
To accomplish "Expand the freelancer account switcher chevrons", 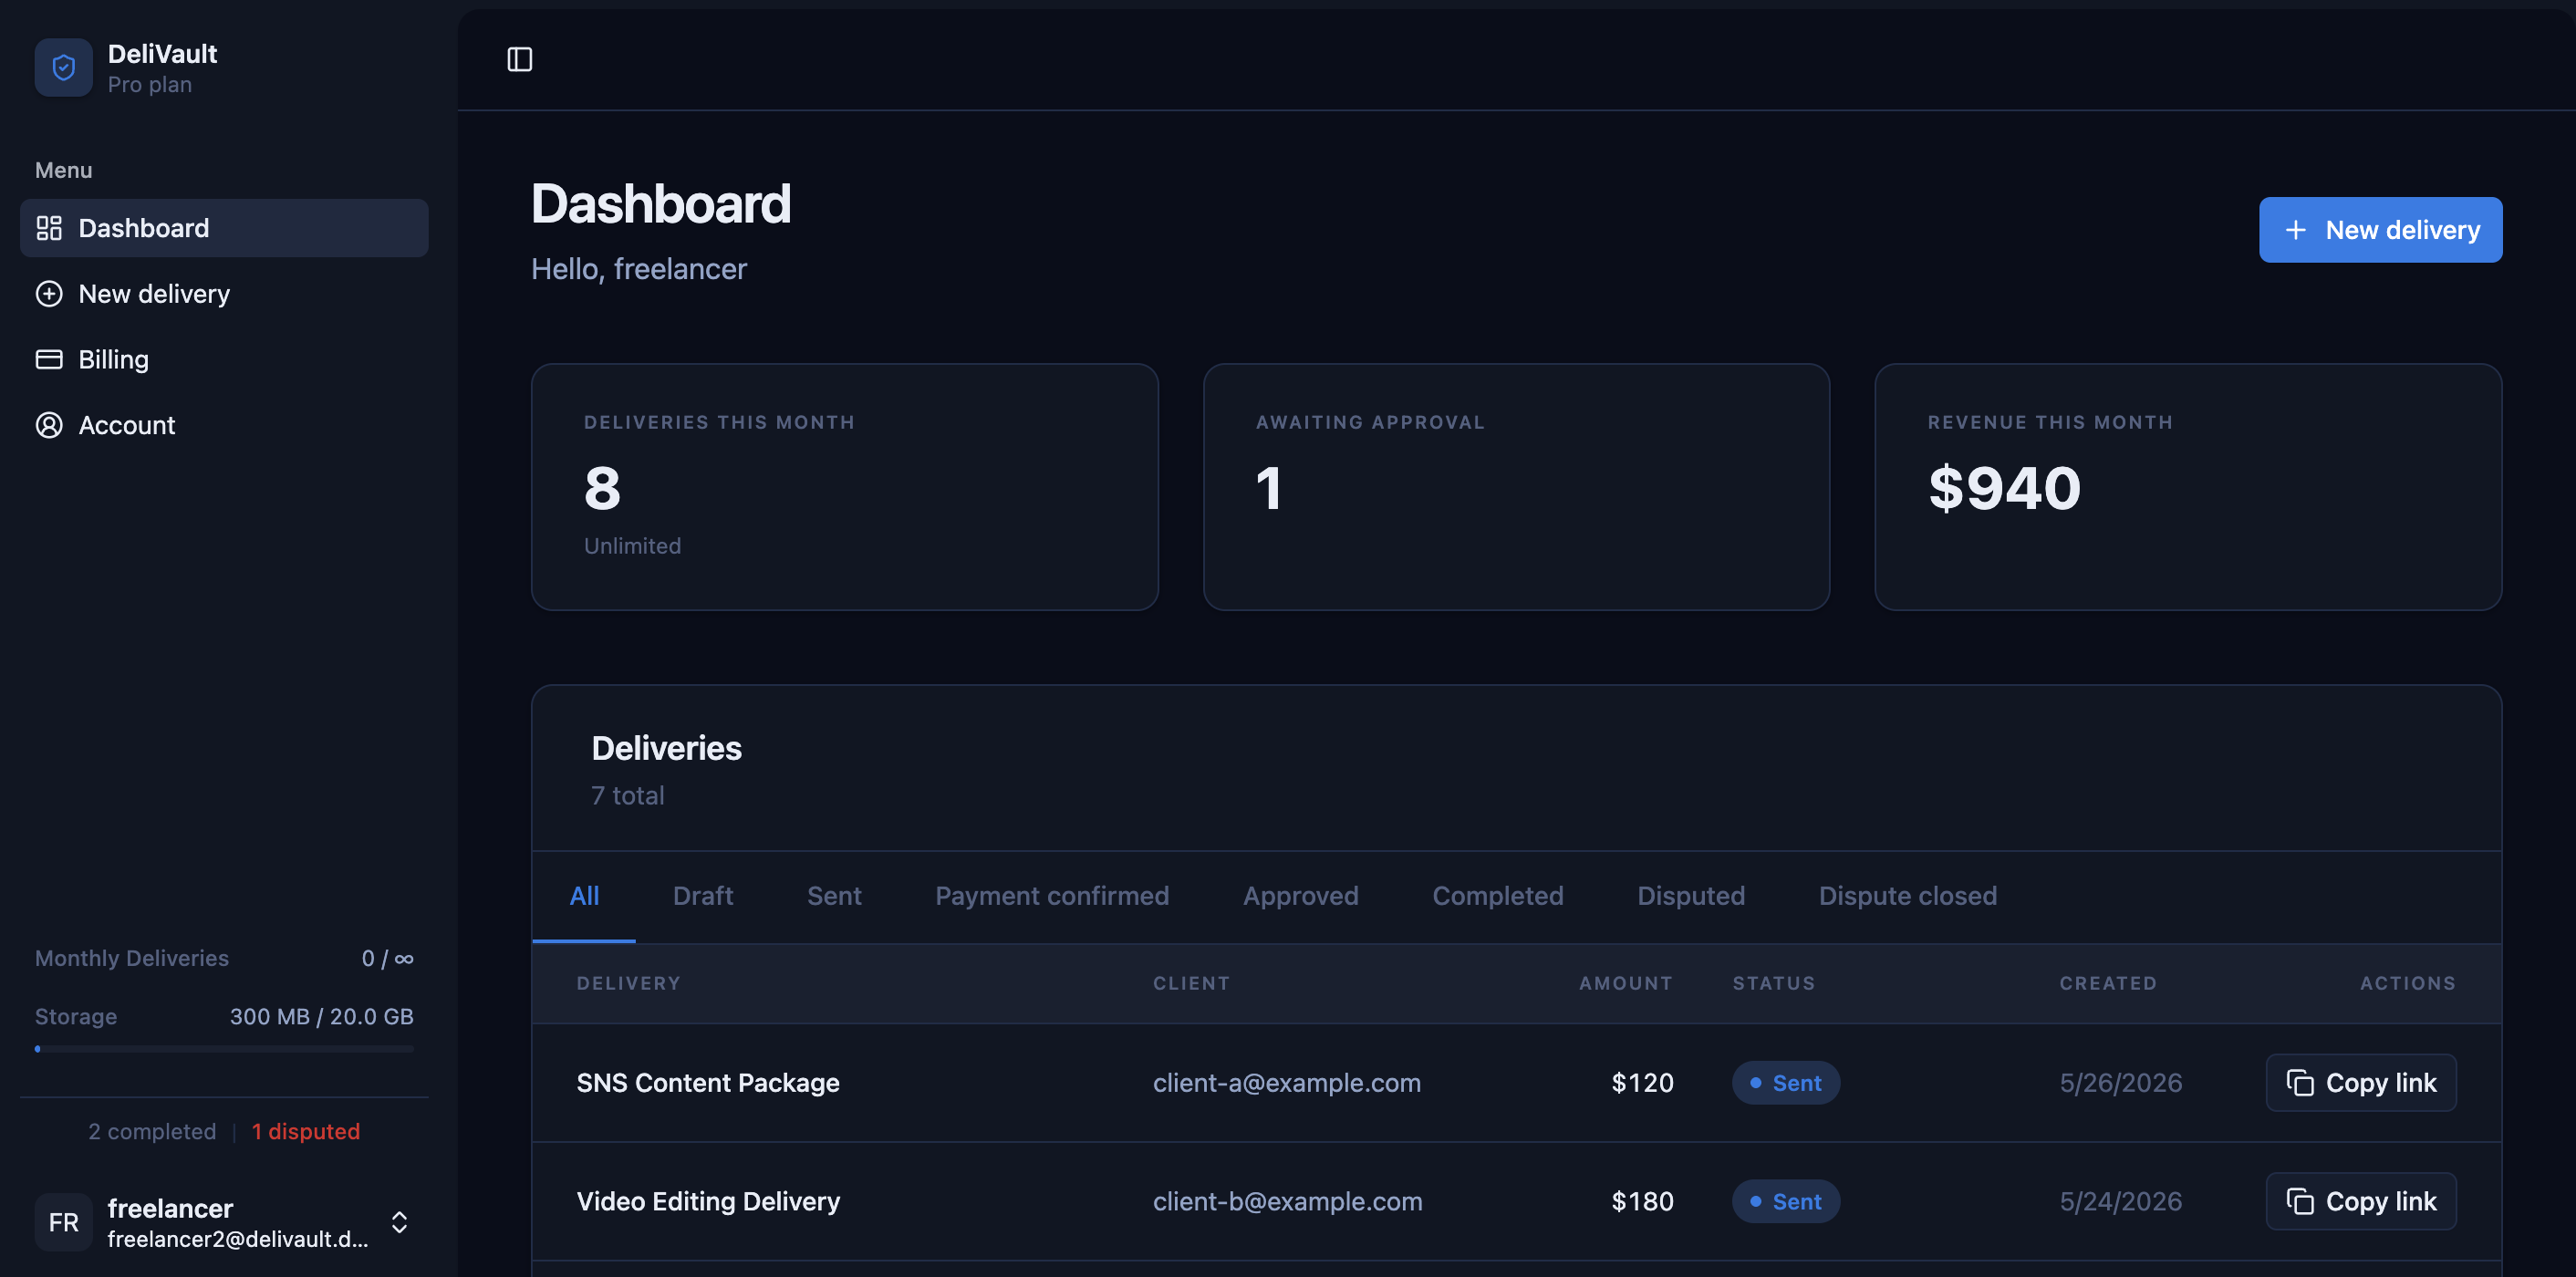I will 399,1222.
